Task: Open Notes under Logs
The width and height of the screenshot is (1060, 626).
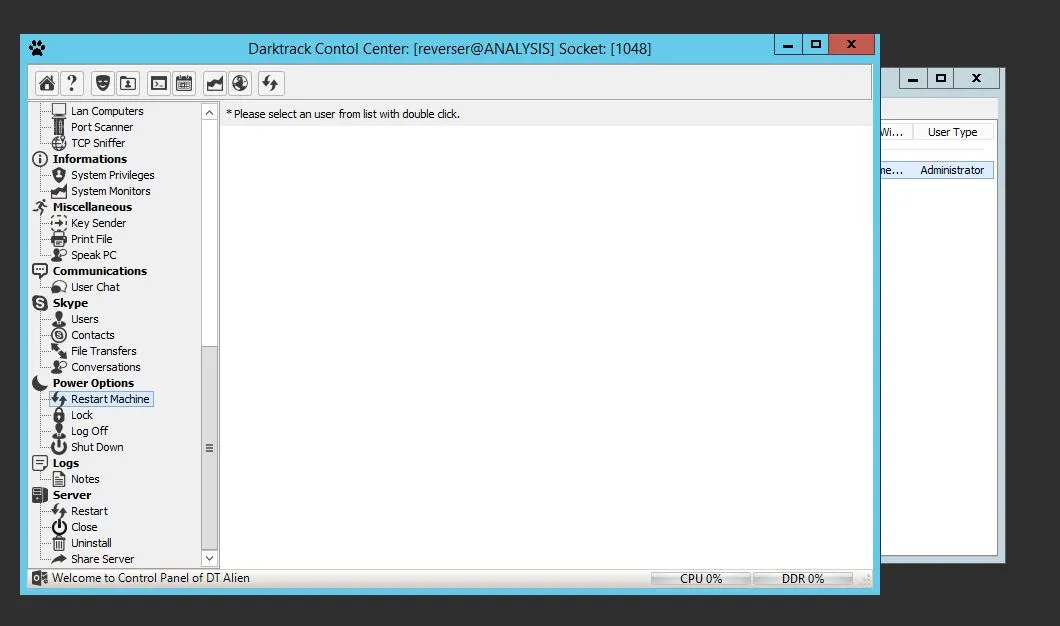Action: 85,479
